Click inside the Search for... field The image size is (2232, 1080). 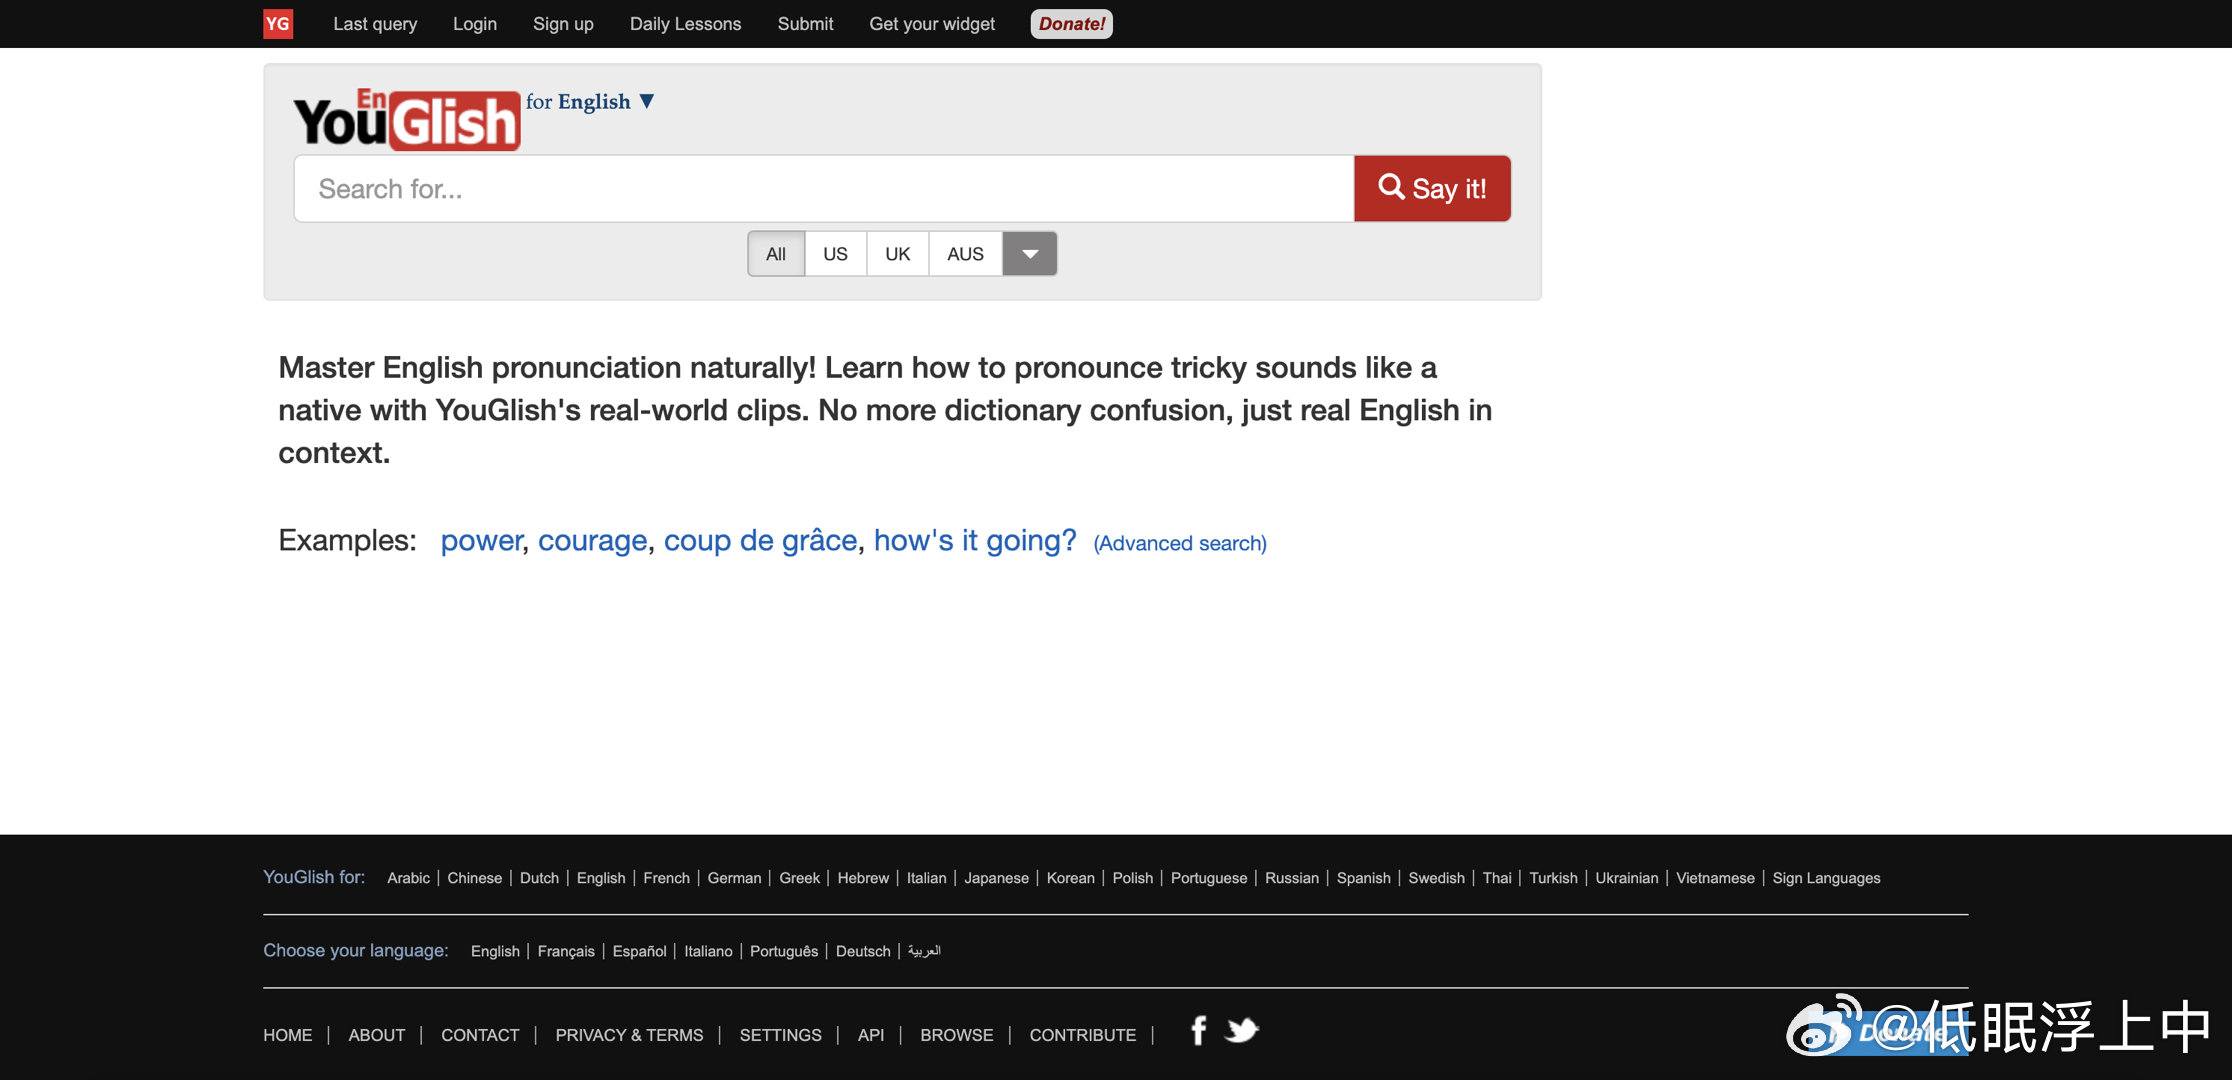823,189
